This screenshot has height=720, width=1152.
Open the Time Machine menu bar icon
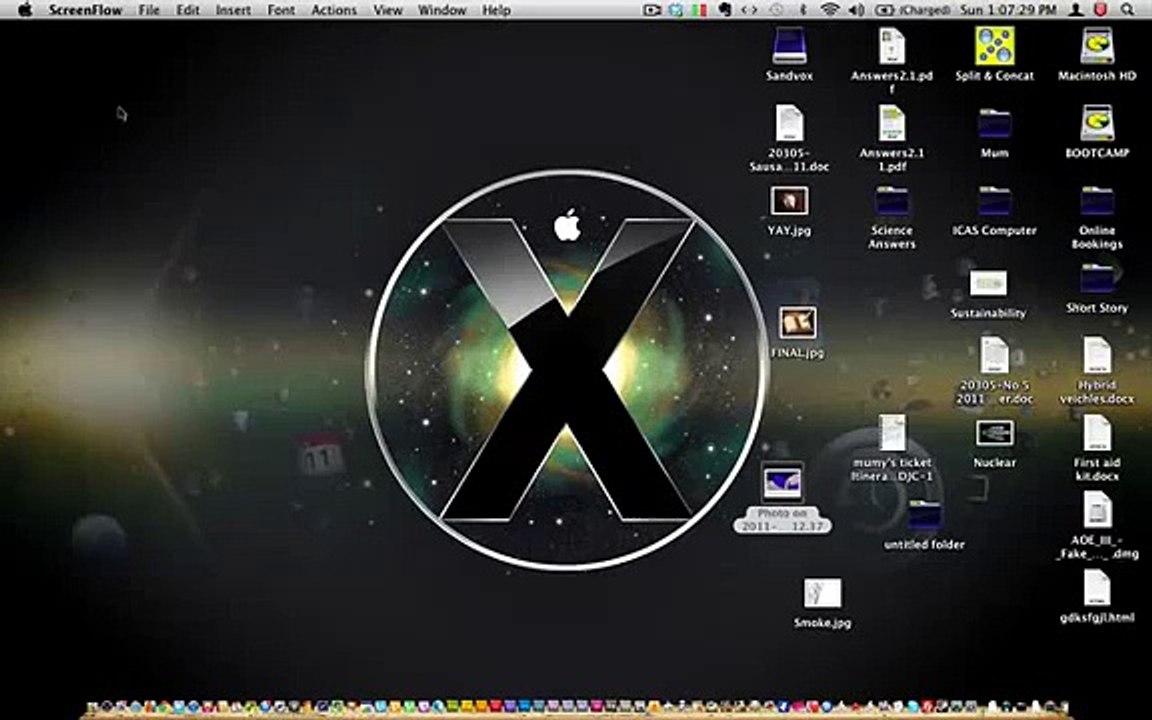pyautogui.click(x=777, y=10)
